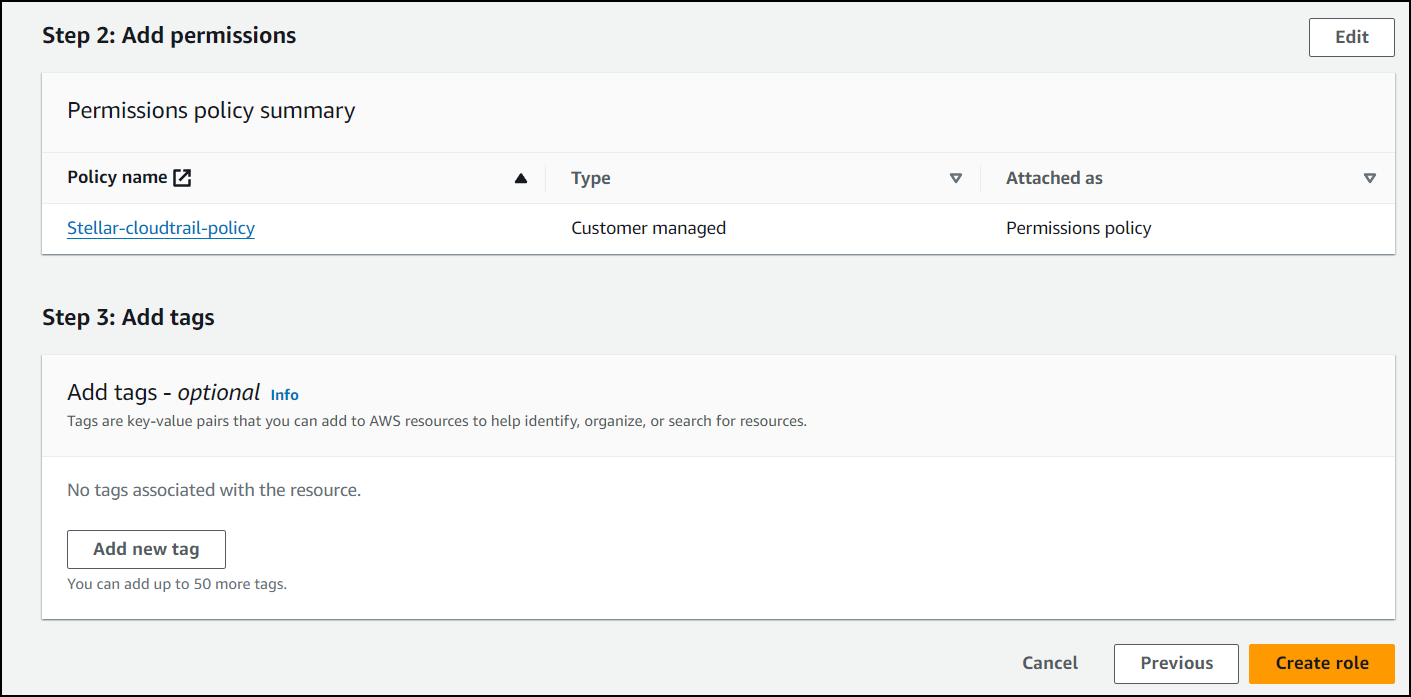Sort by Policy name using the ascending arrow
The height and width of the screenshot is (697, 1411).
coord(520,179)
